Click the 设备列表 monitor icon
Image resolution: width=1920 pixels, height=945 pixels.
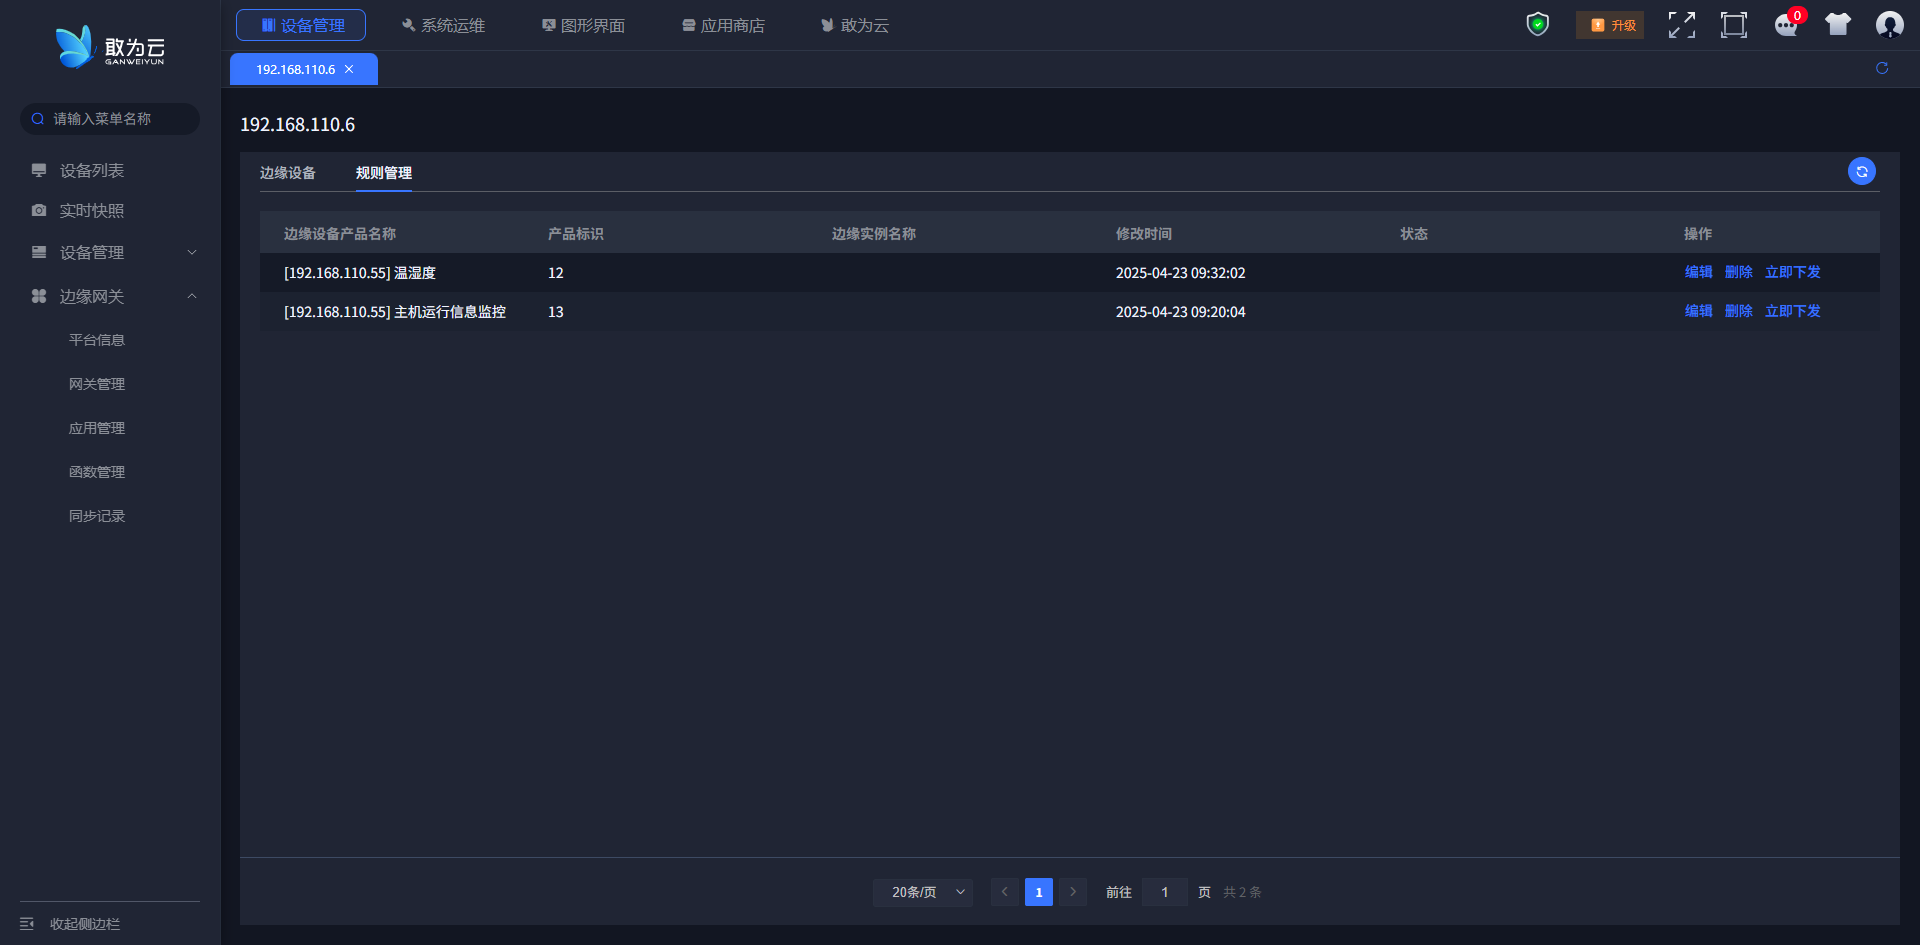tap(39, 170)
